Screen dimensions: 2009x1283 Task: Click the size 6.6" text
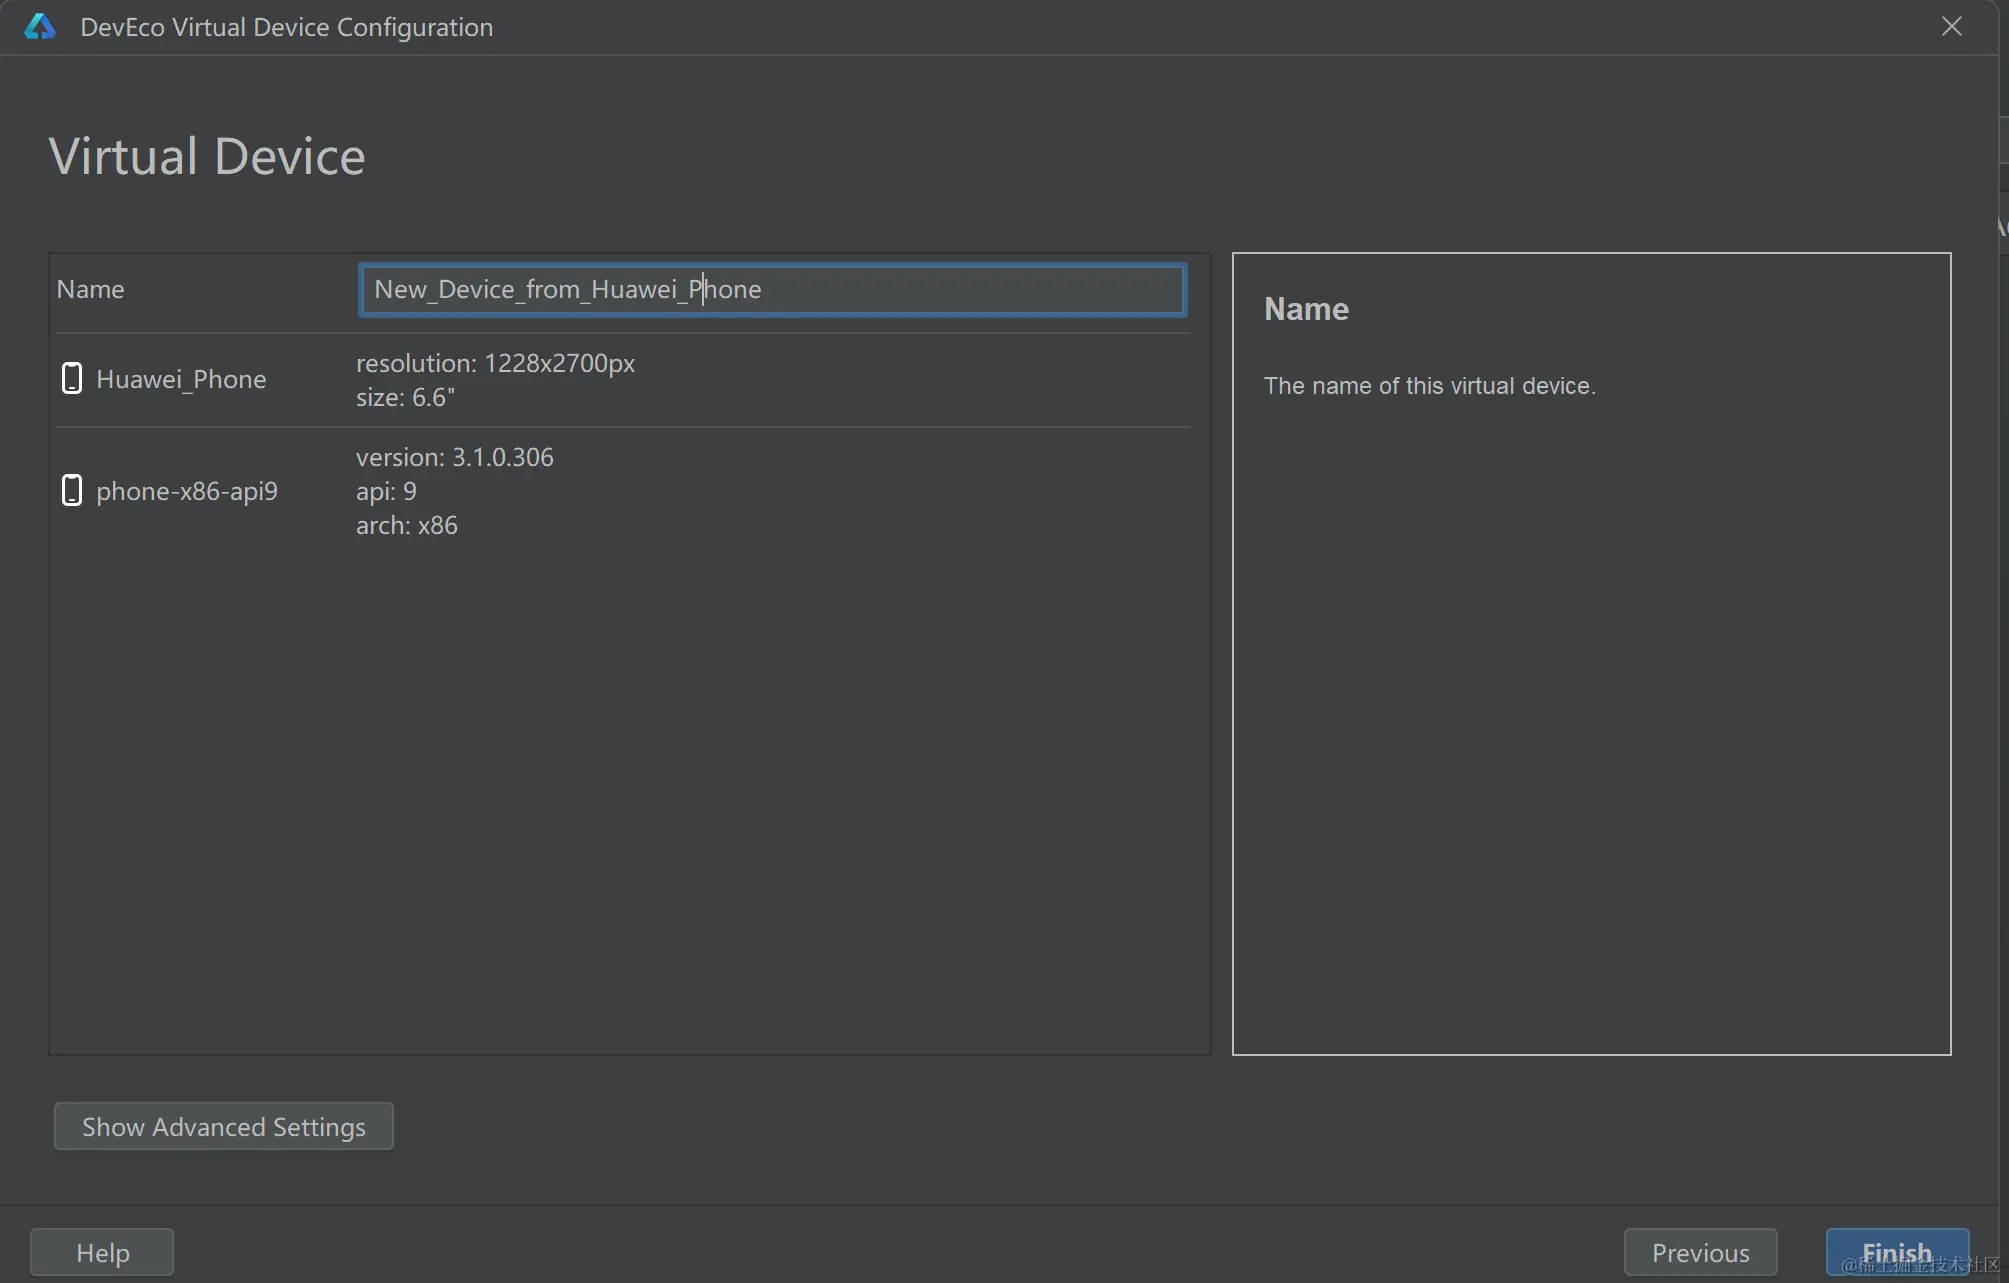click(x=405, y=397)
